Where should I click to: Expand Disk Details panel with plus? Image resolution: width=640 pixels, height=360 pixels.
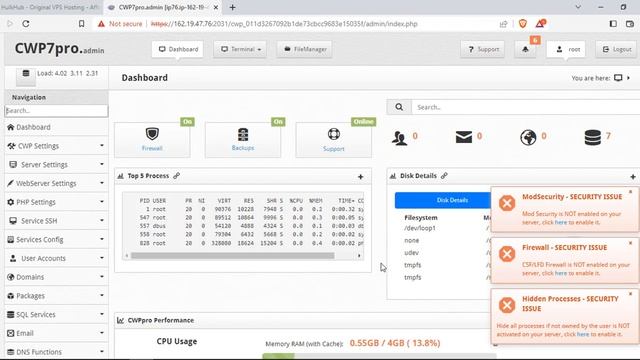pos(633,177)
